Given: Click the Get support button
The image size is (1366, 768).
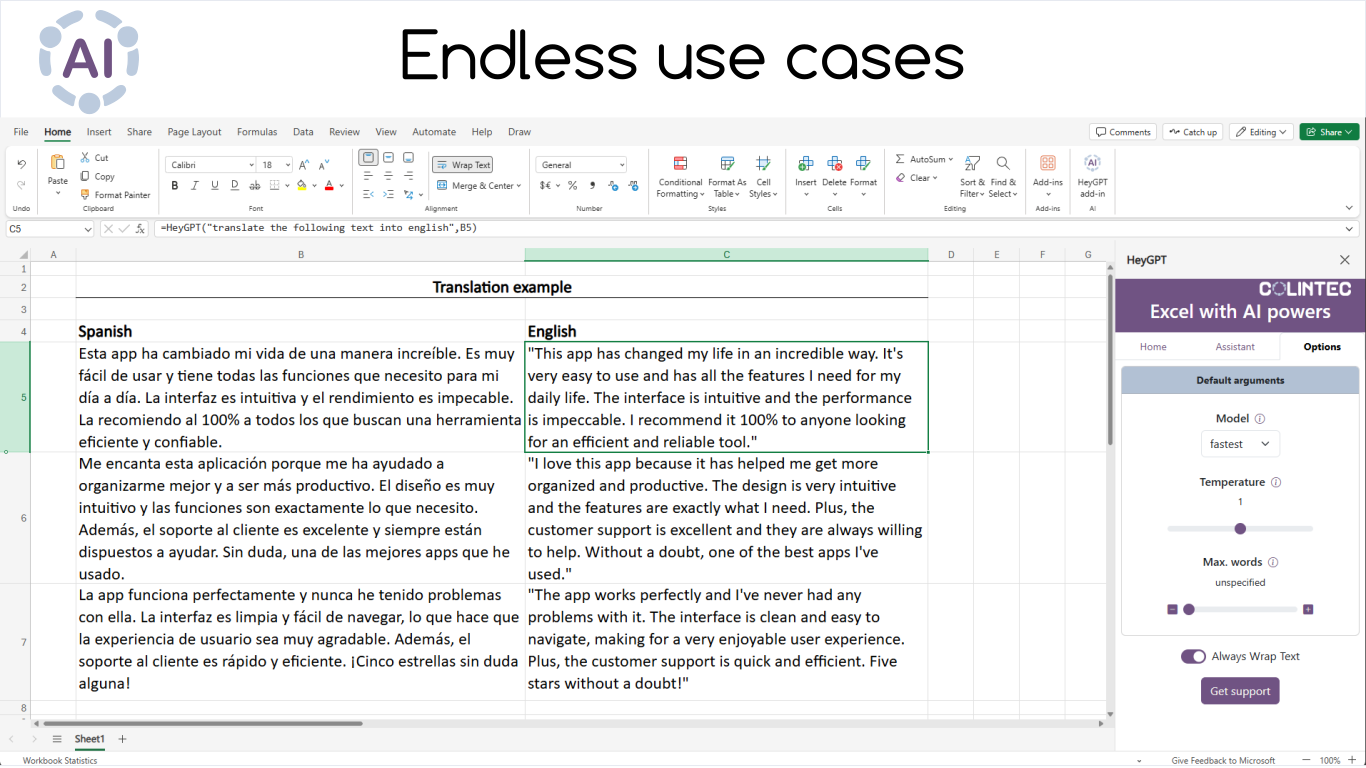Looking at the screenshot, I should pos(1240,691).
